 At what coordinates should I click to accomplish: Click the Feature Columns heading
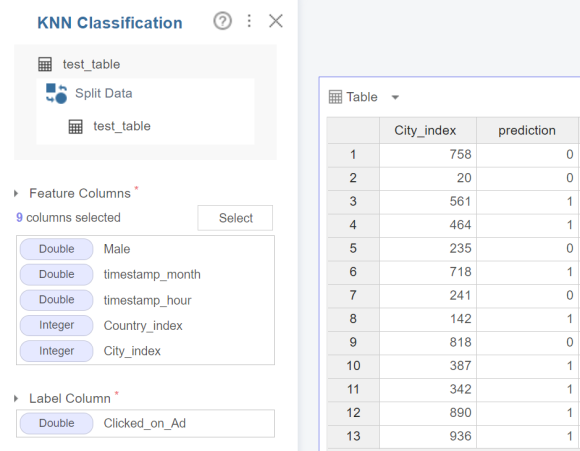[x=80, y=193]
